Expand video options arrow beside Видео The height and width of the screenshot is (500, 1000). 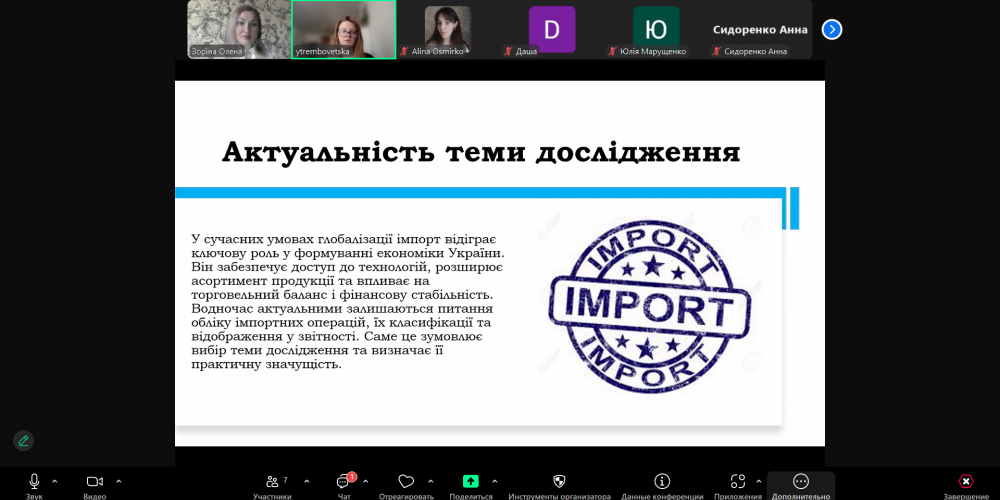pyautogui.click(x=118, y=481)
